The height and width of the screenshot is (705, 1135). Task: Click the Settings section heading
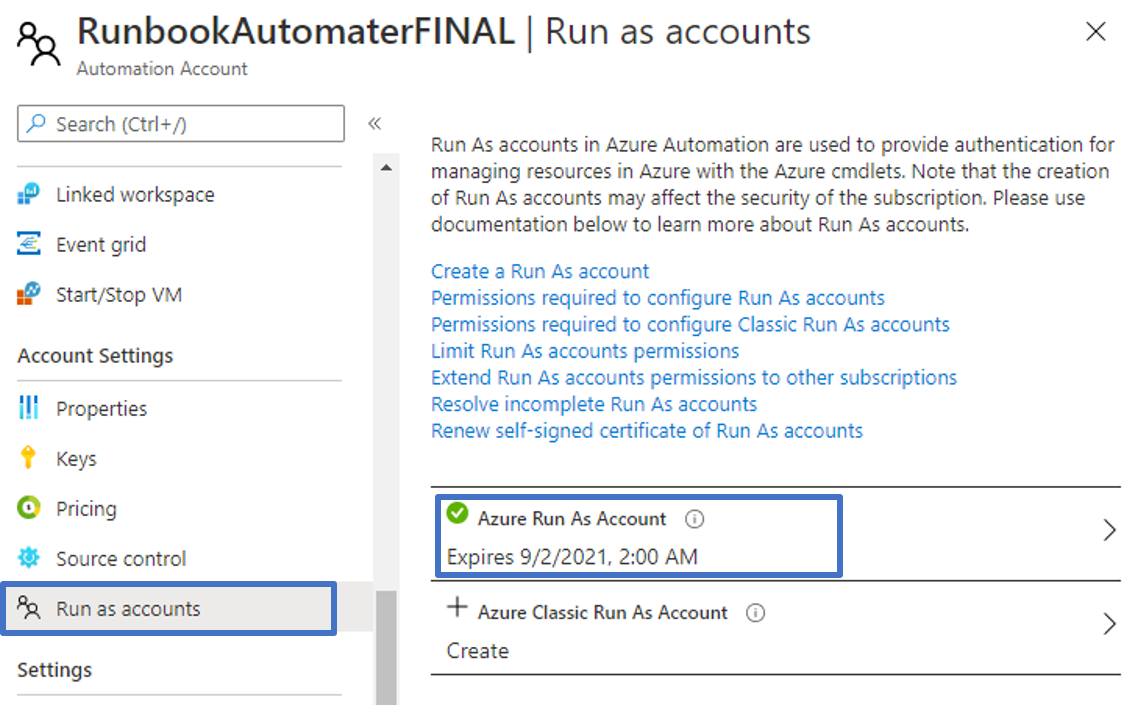[54, 670]
